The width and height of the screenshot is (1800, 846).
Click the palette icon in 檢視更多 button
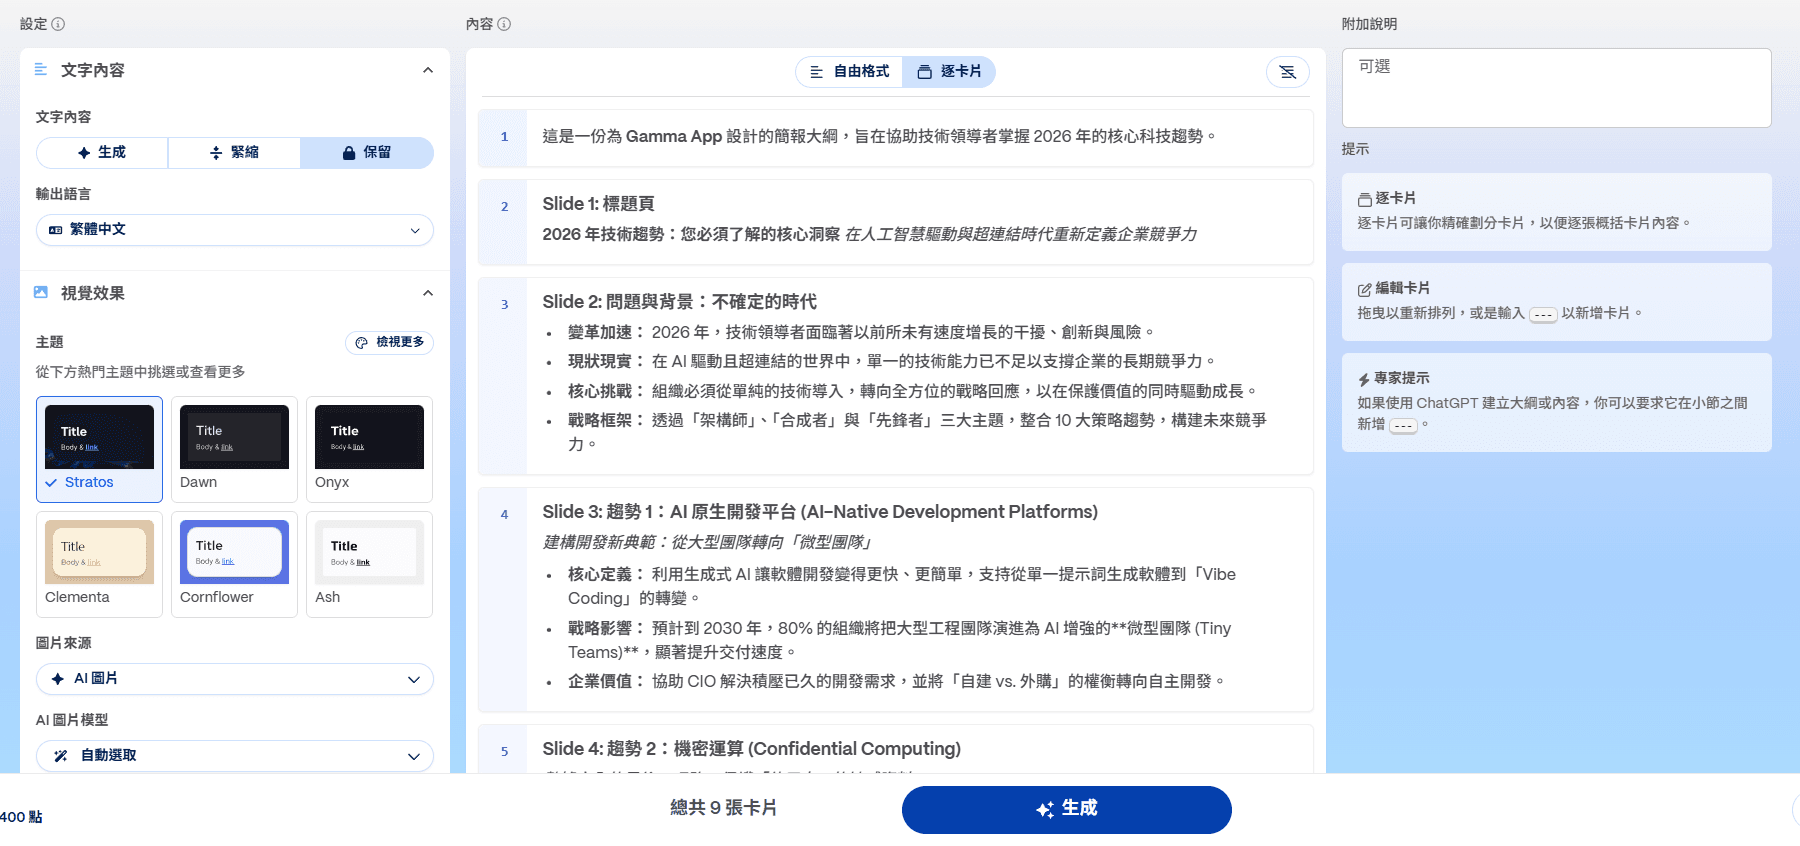(x=361, y=342)
